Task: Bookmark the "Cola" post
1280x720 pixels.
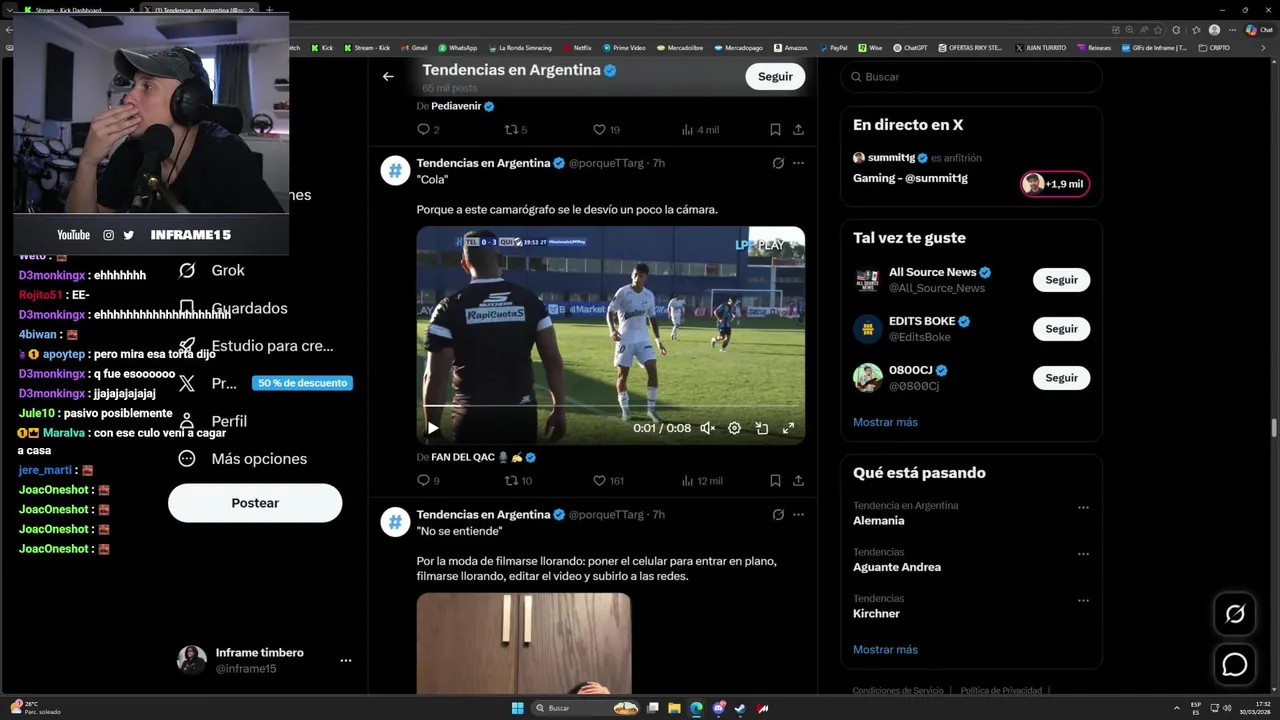Action: tap(775, 481)
